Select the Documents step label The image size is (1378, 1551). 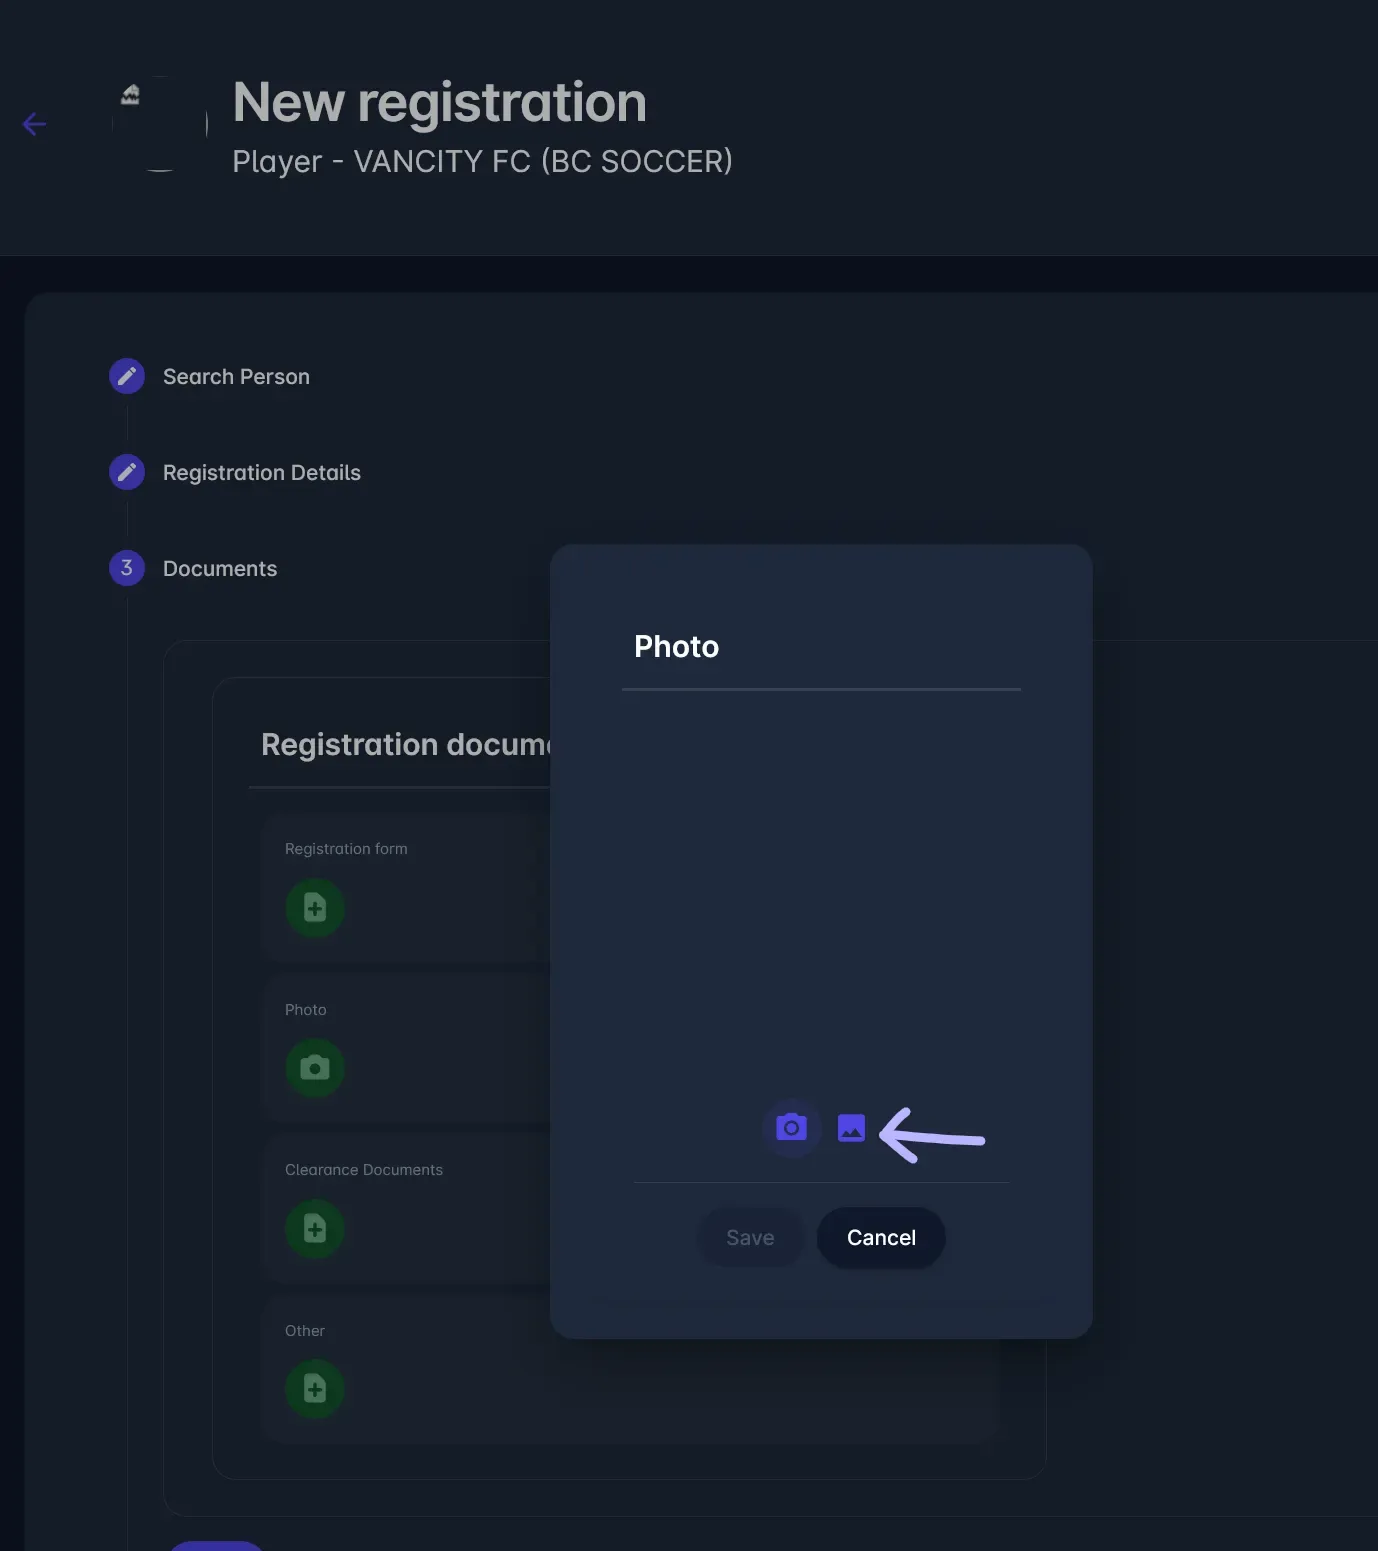tap(220, 569)
